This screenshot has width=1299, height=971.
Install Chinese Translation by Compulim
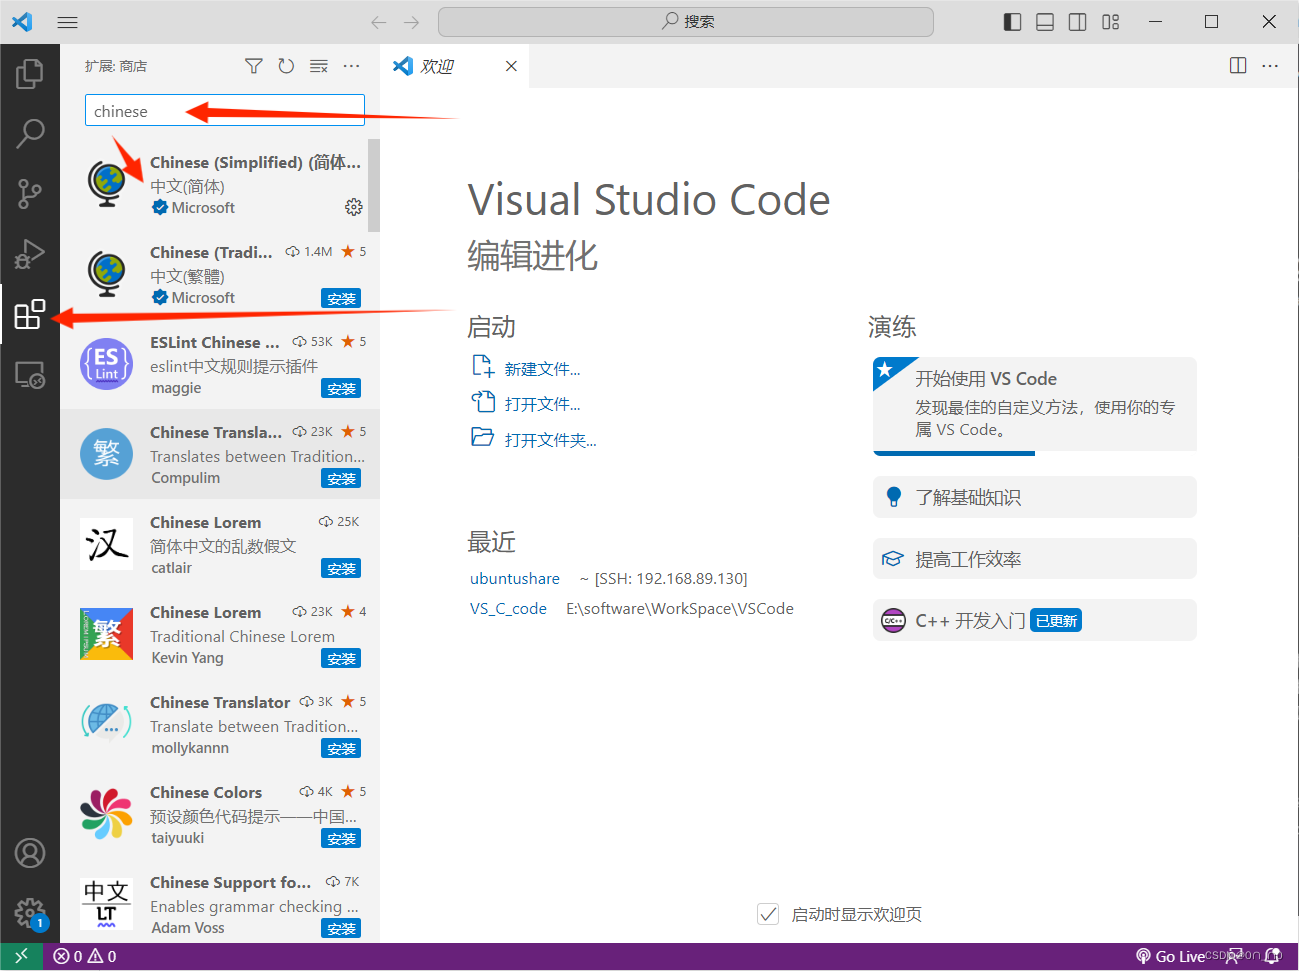click(x=341, y=478)
